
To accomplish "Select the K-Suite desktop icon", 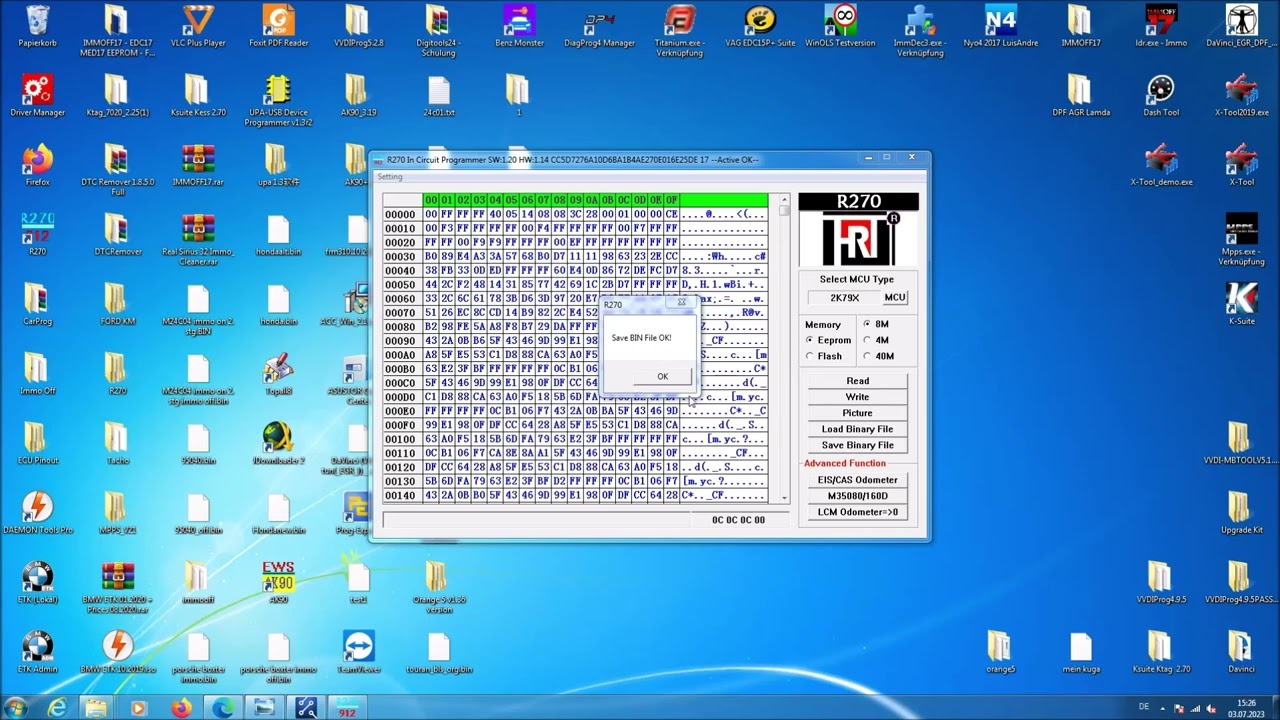I will 1241,304.
